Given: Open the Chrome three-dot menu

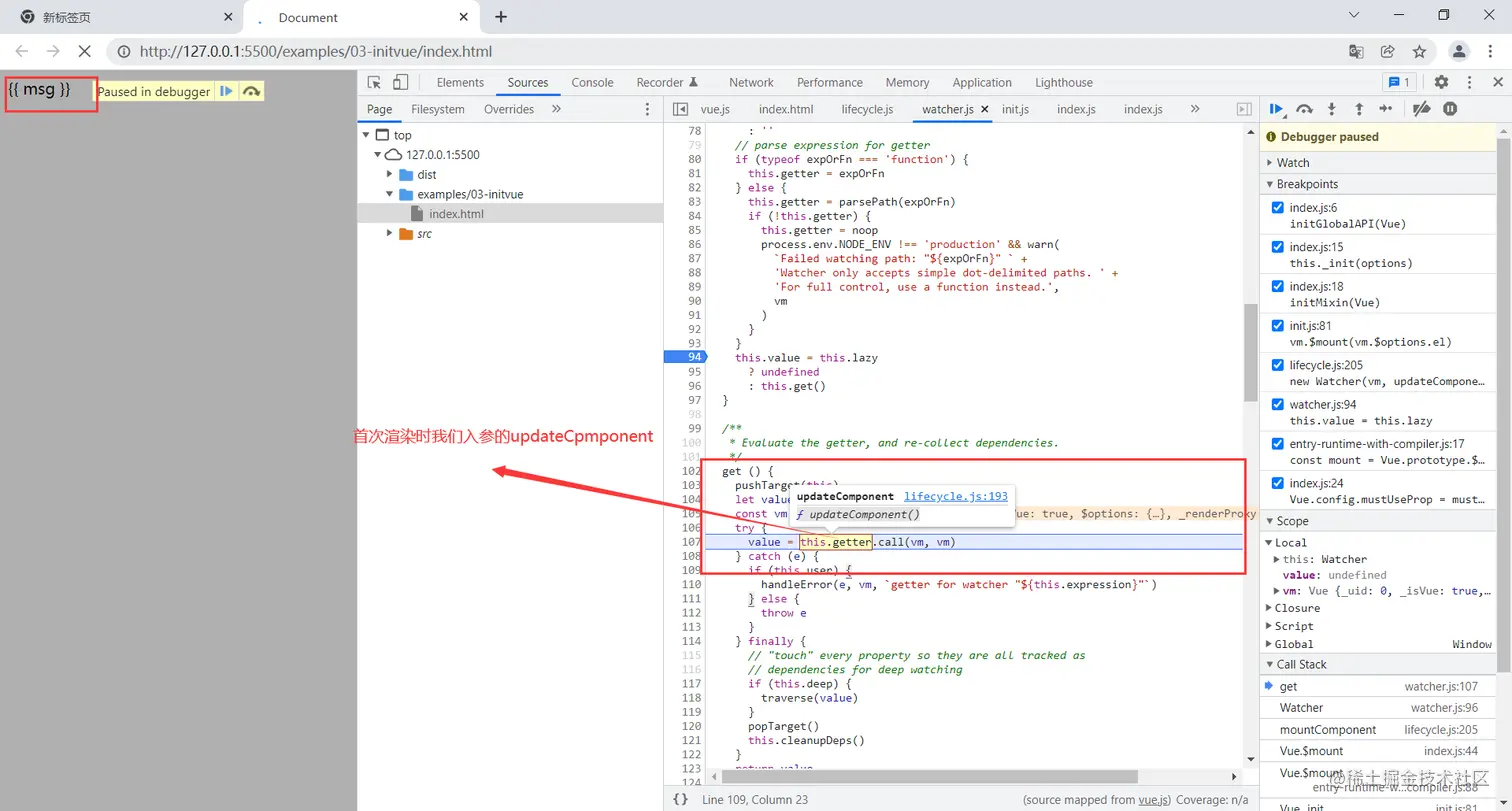Looking at the screenshot, I should [1492, 51].
